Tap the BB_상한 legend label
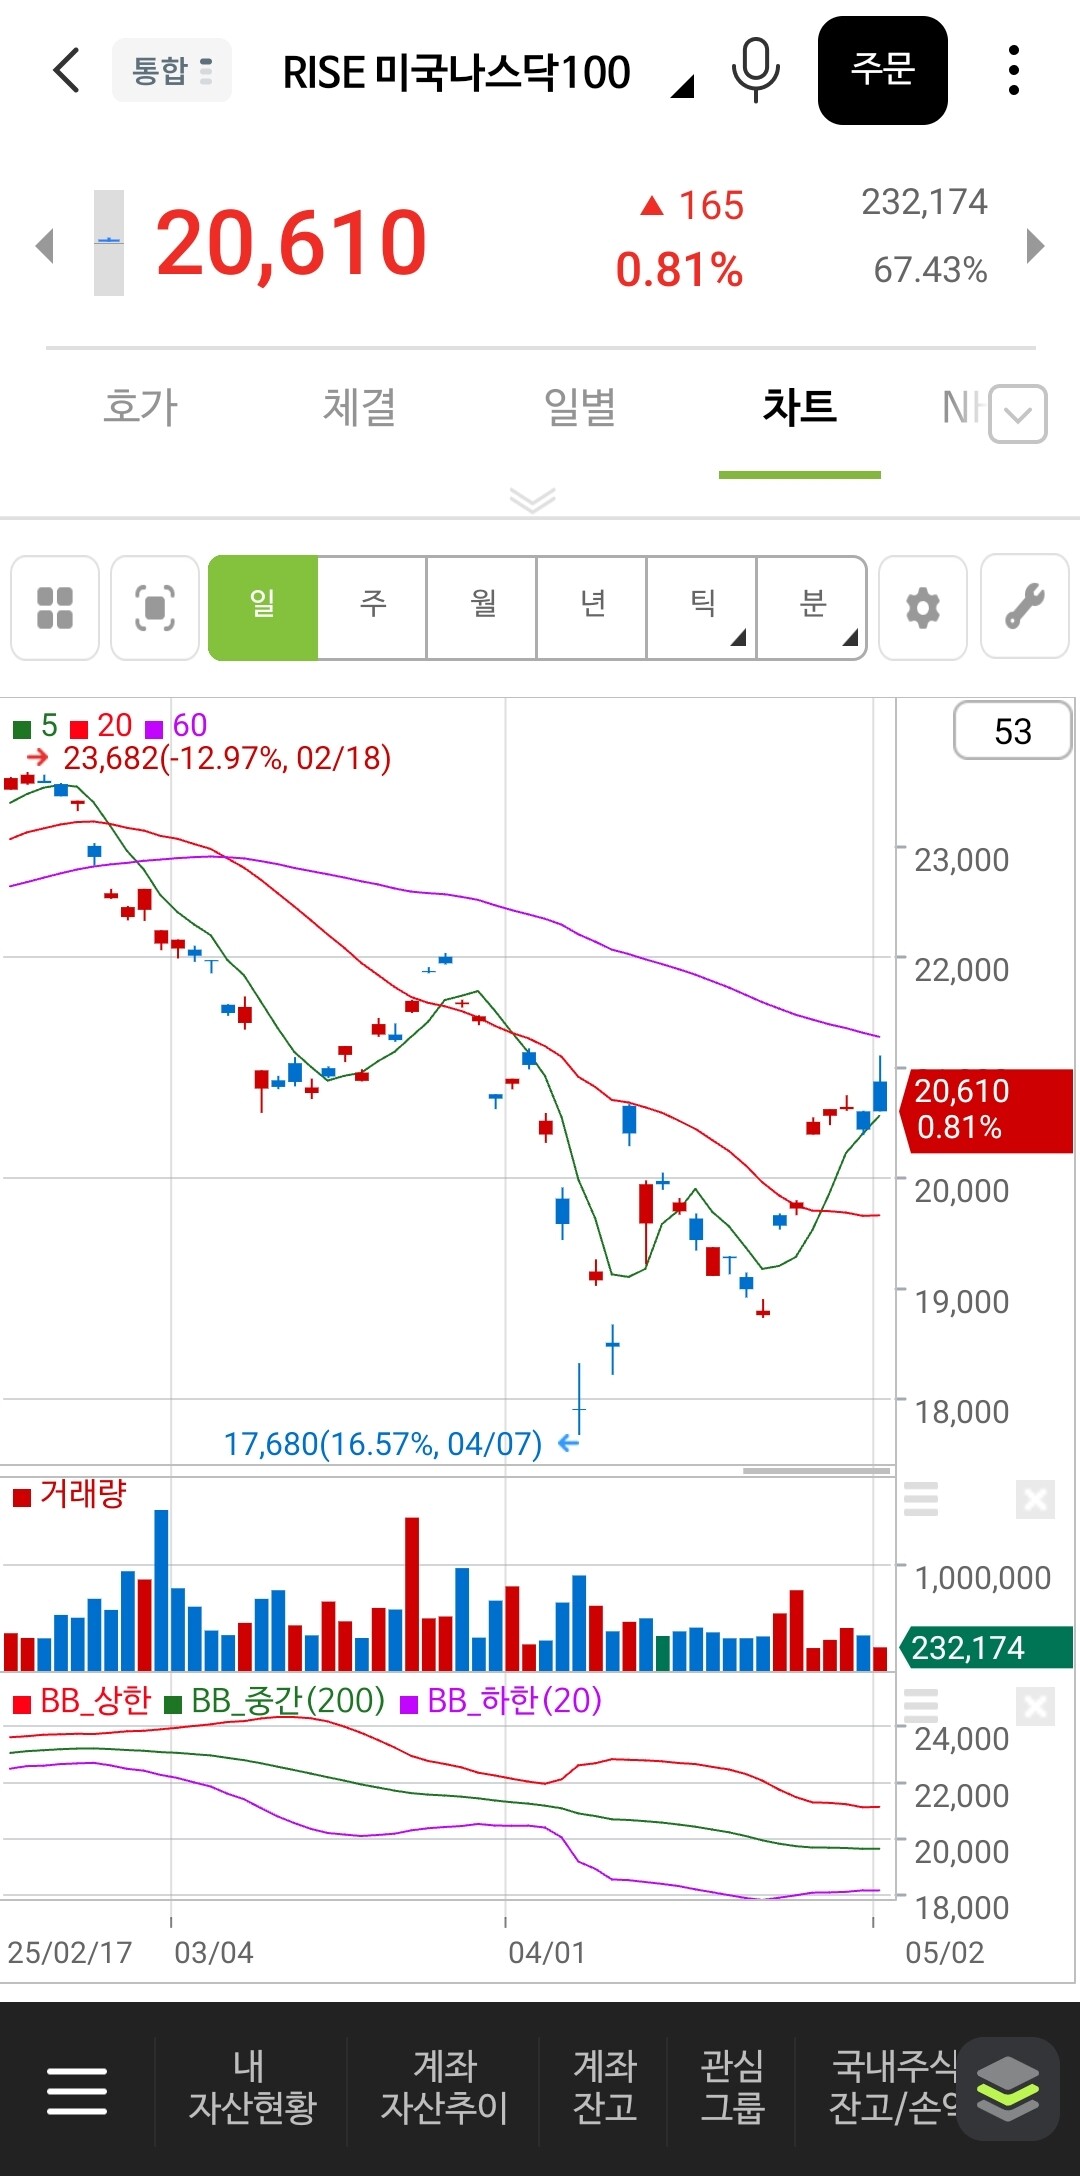1080x2176 pixels. tap(82, 1700)
